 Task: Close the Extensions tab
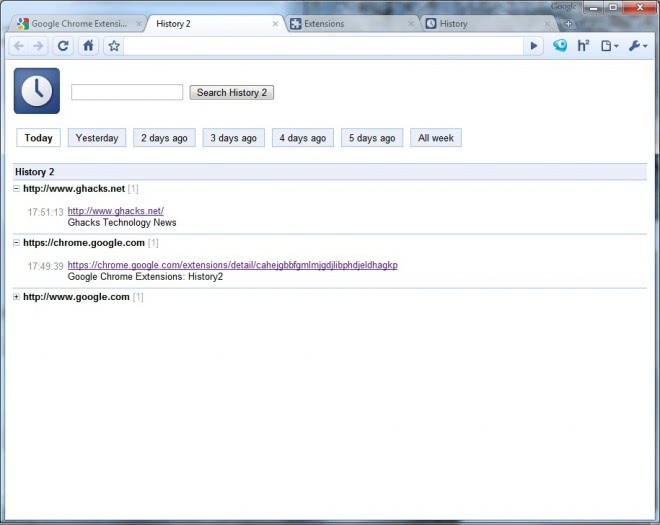tap(411, 24)
